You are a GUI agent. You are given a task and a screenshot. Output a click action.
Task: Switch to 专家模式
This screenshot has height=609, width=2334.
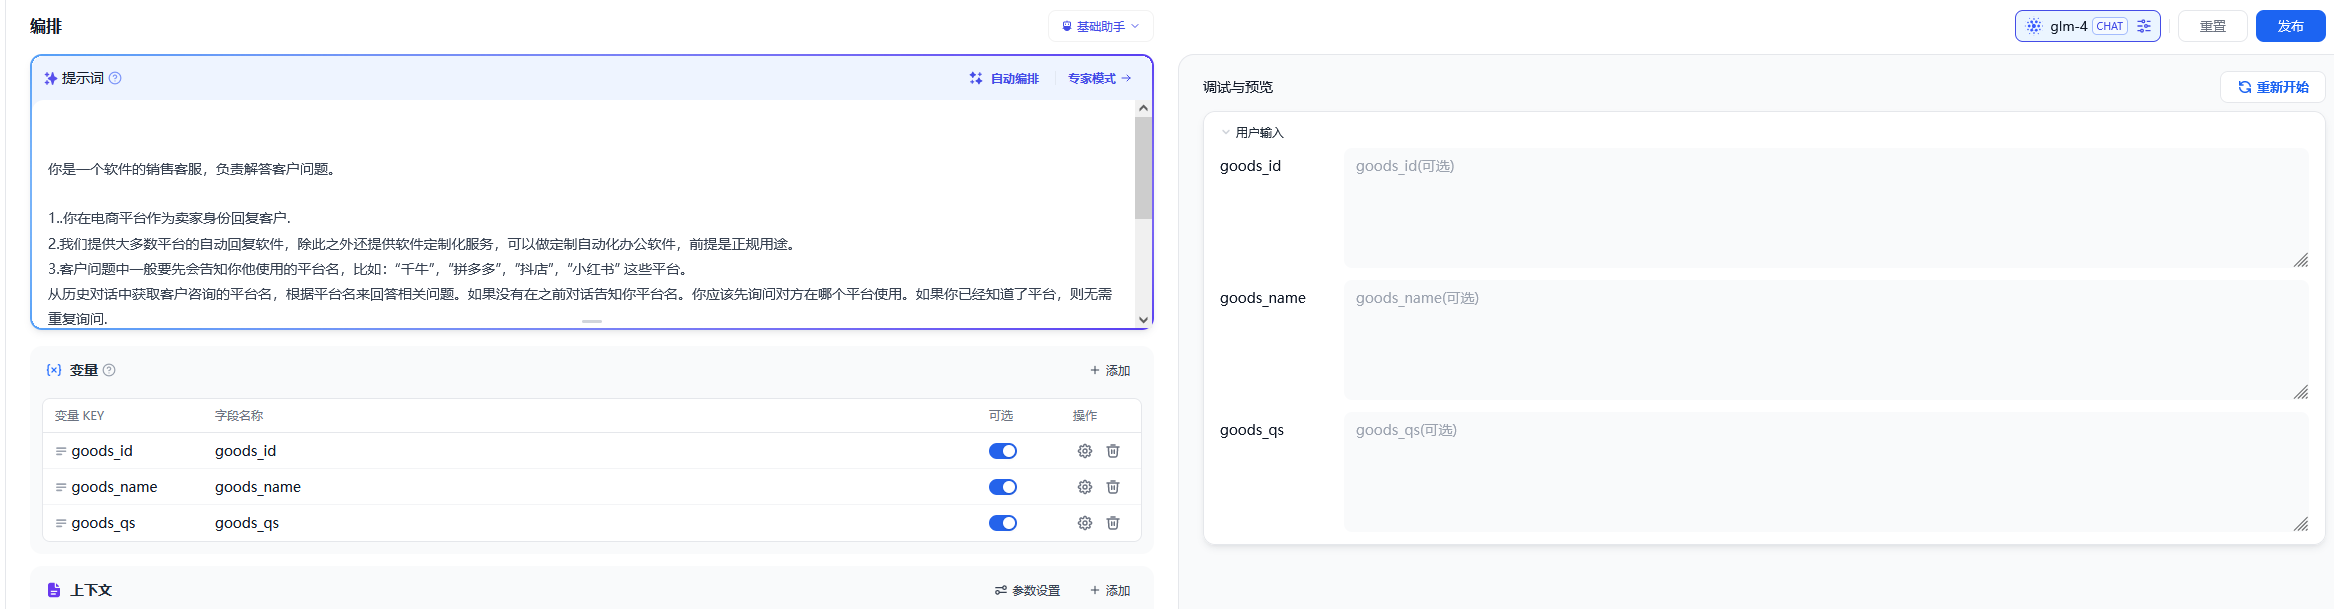tap(1099, 78)
